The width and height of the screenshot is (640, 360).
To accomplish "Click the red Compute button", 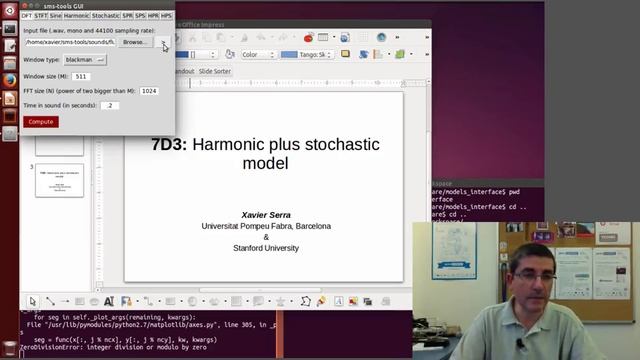I will tap(41, 122).
